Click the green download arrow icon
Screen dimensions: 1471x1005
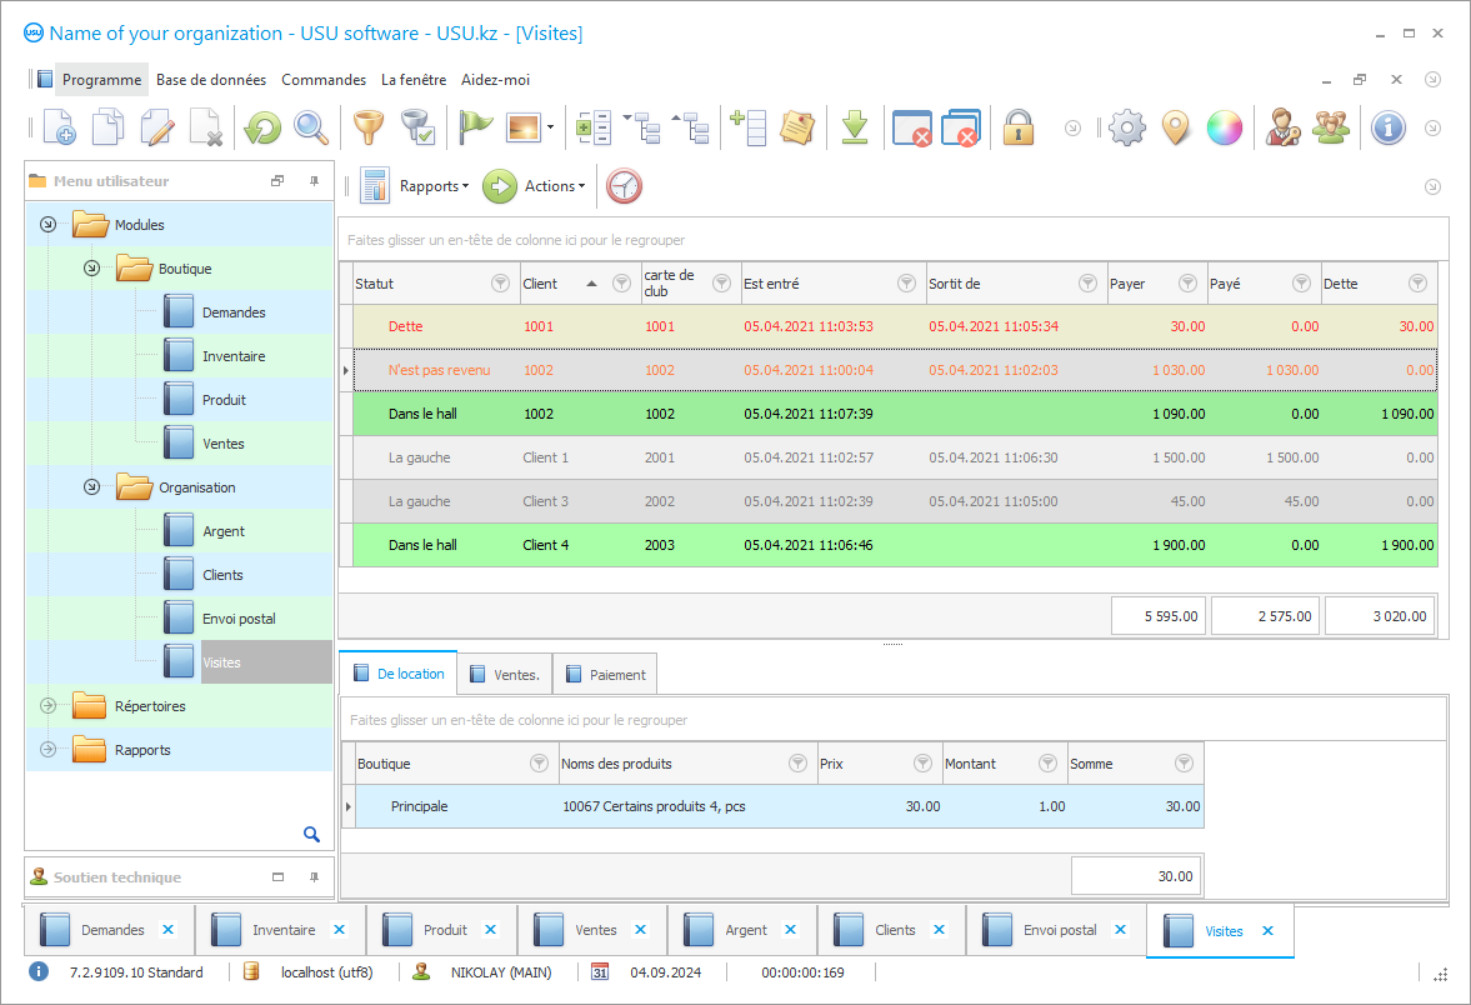pyautogui.click(x=855, y=128)
